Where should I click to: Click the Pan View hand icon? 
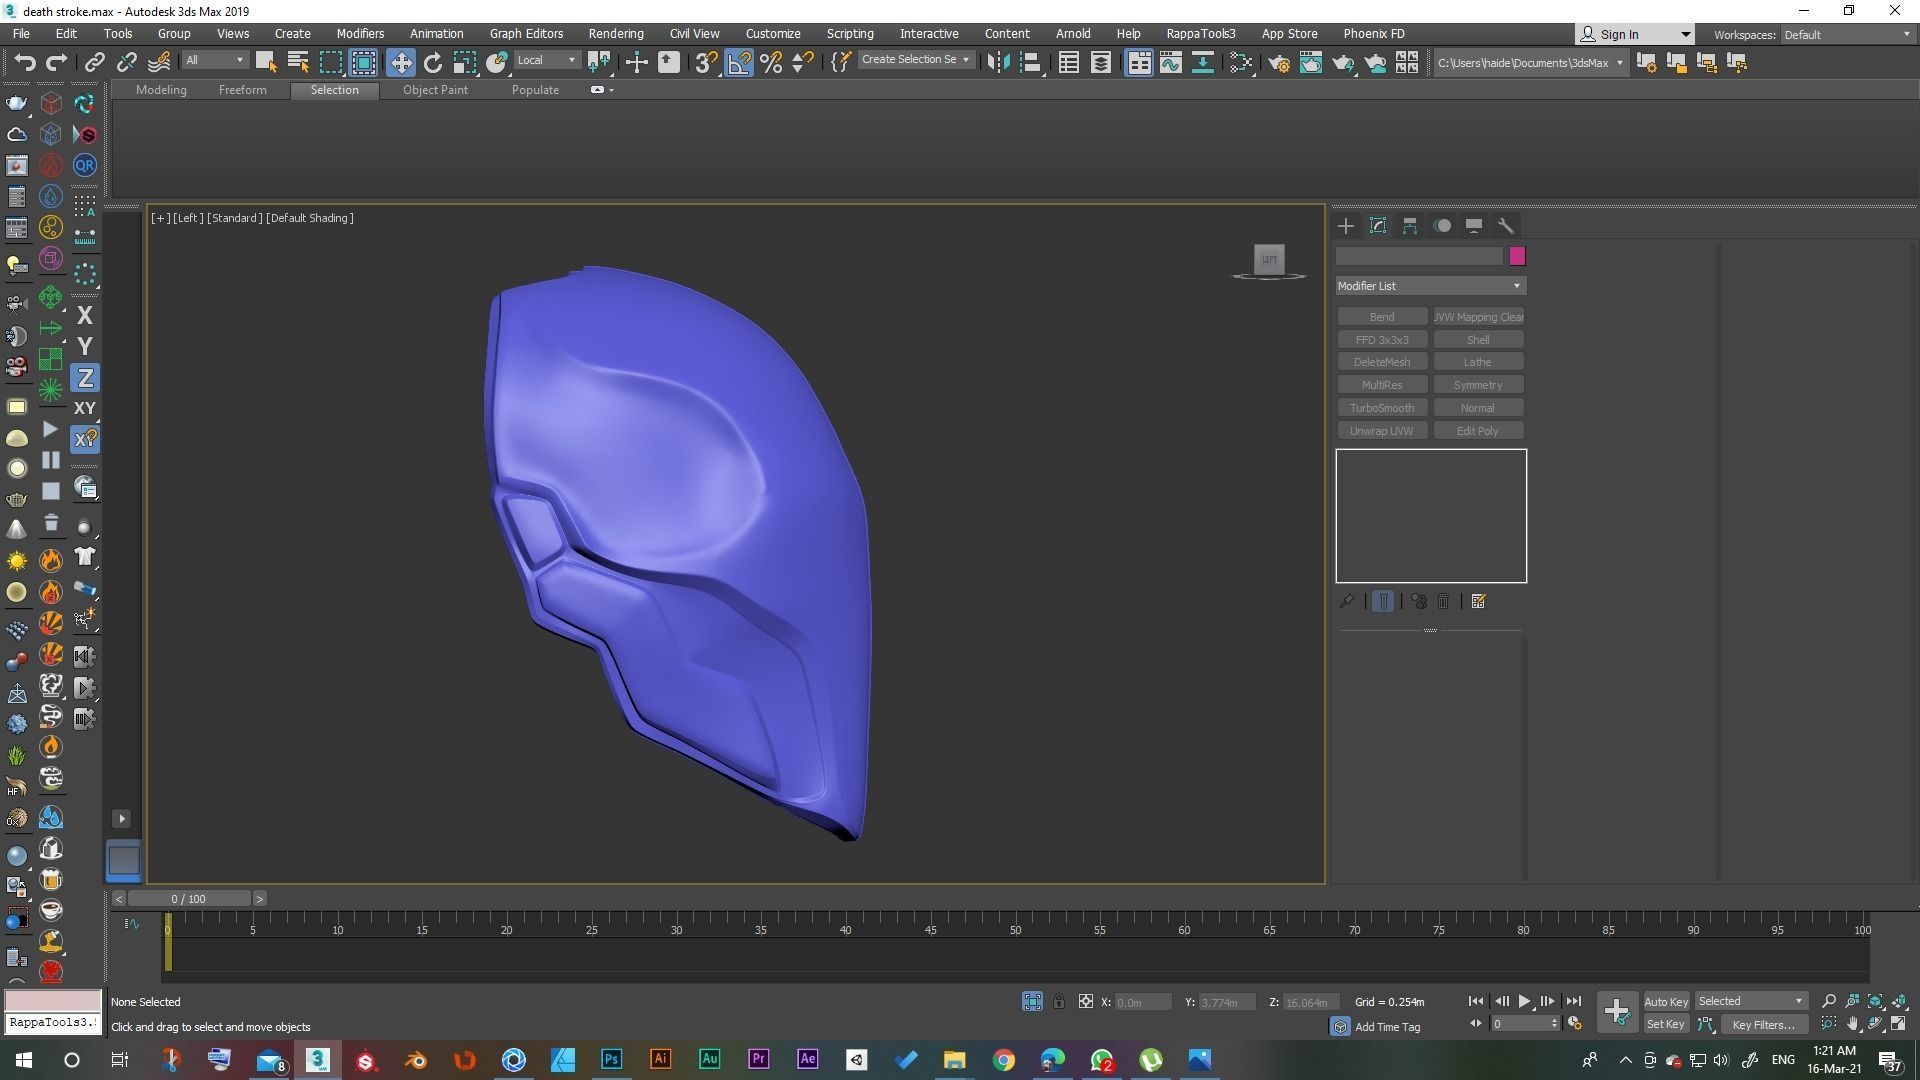click(1853, 1024)
